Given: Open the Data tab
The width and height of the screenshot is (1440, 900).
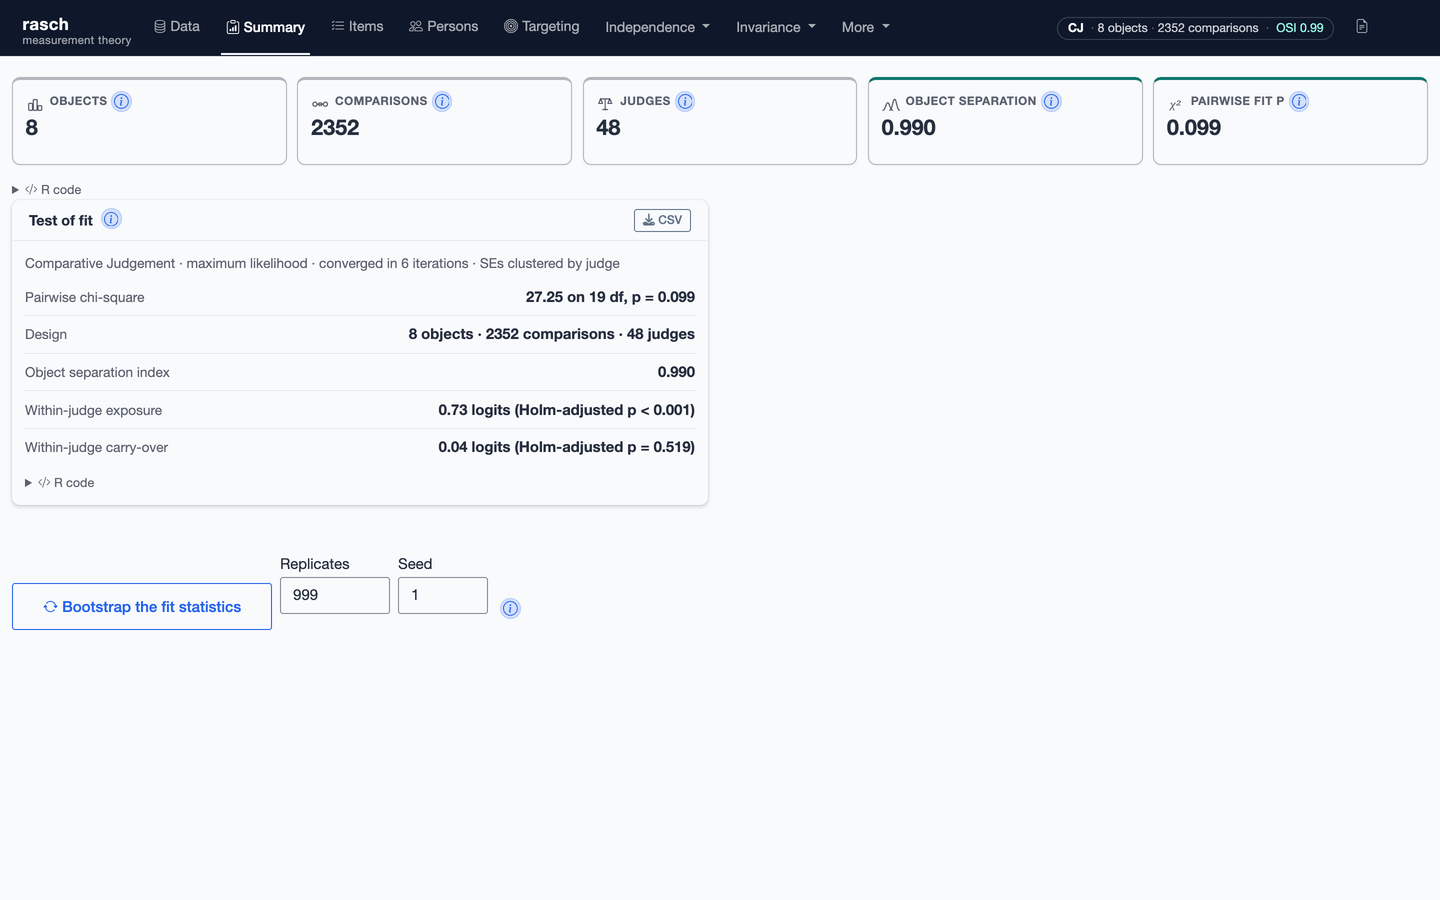Looking at the screenshot, I should (x=177, y=27).
